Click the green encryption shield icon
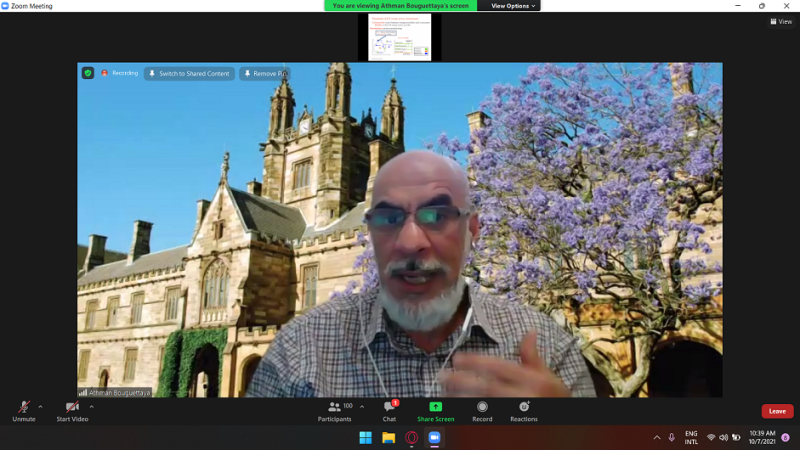 pyautogui.click(x=88, y=73)
